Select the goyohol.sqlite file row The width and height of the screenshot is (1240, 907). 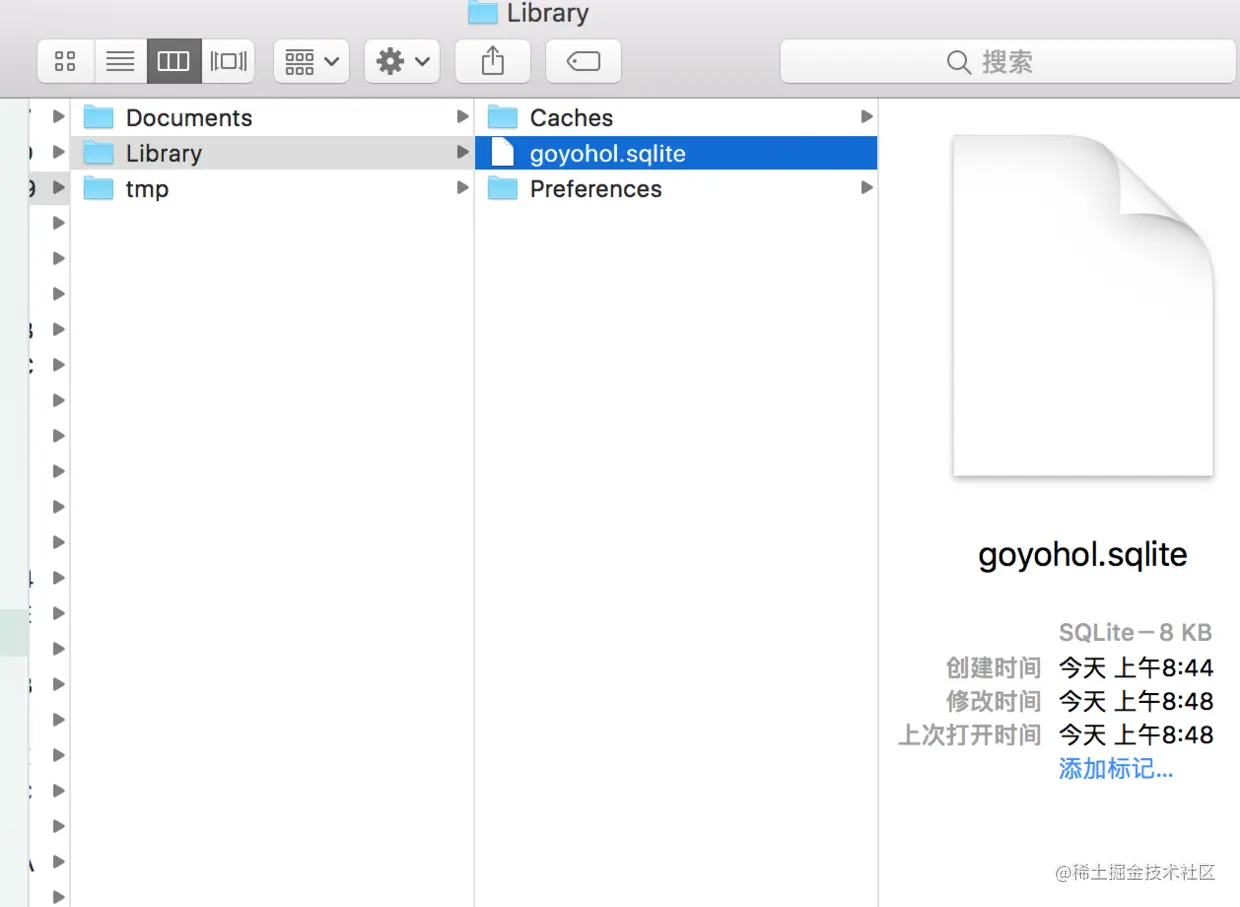tap(676, 153)
